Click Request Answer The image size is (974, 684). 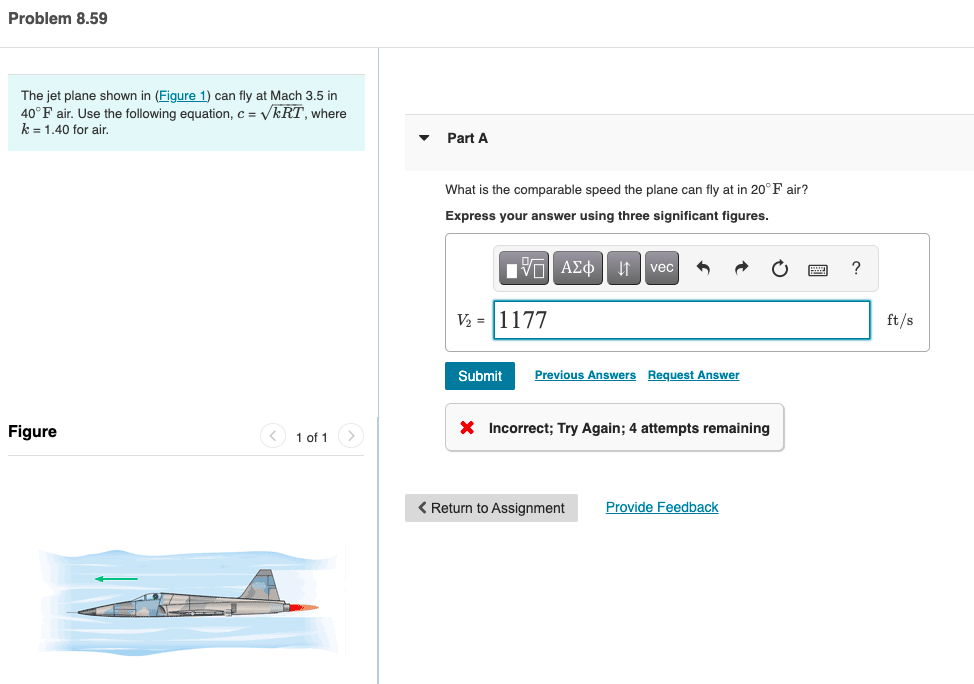tap(693, 375)
